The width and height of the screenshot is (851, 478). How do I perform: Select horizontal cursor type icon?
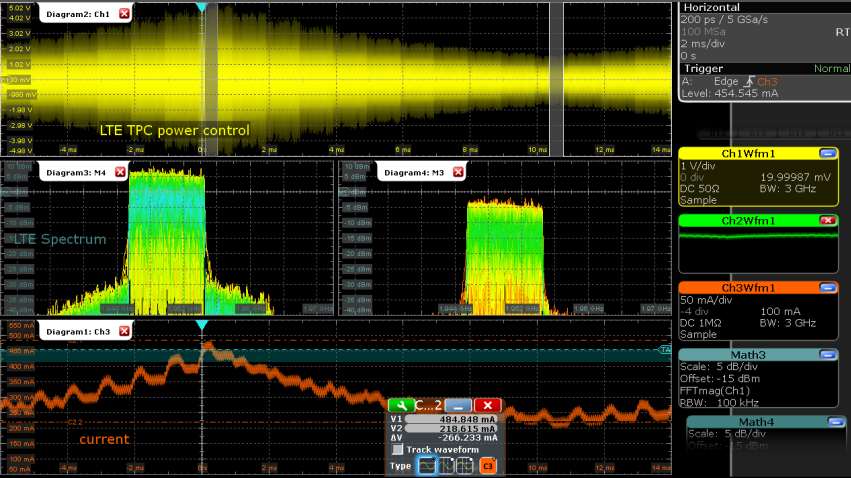coord(427,466)
